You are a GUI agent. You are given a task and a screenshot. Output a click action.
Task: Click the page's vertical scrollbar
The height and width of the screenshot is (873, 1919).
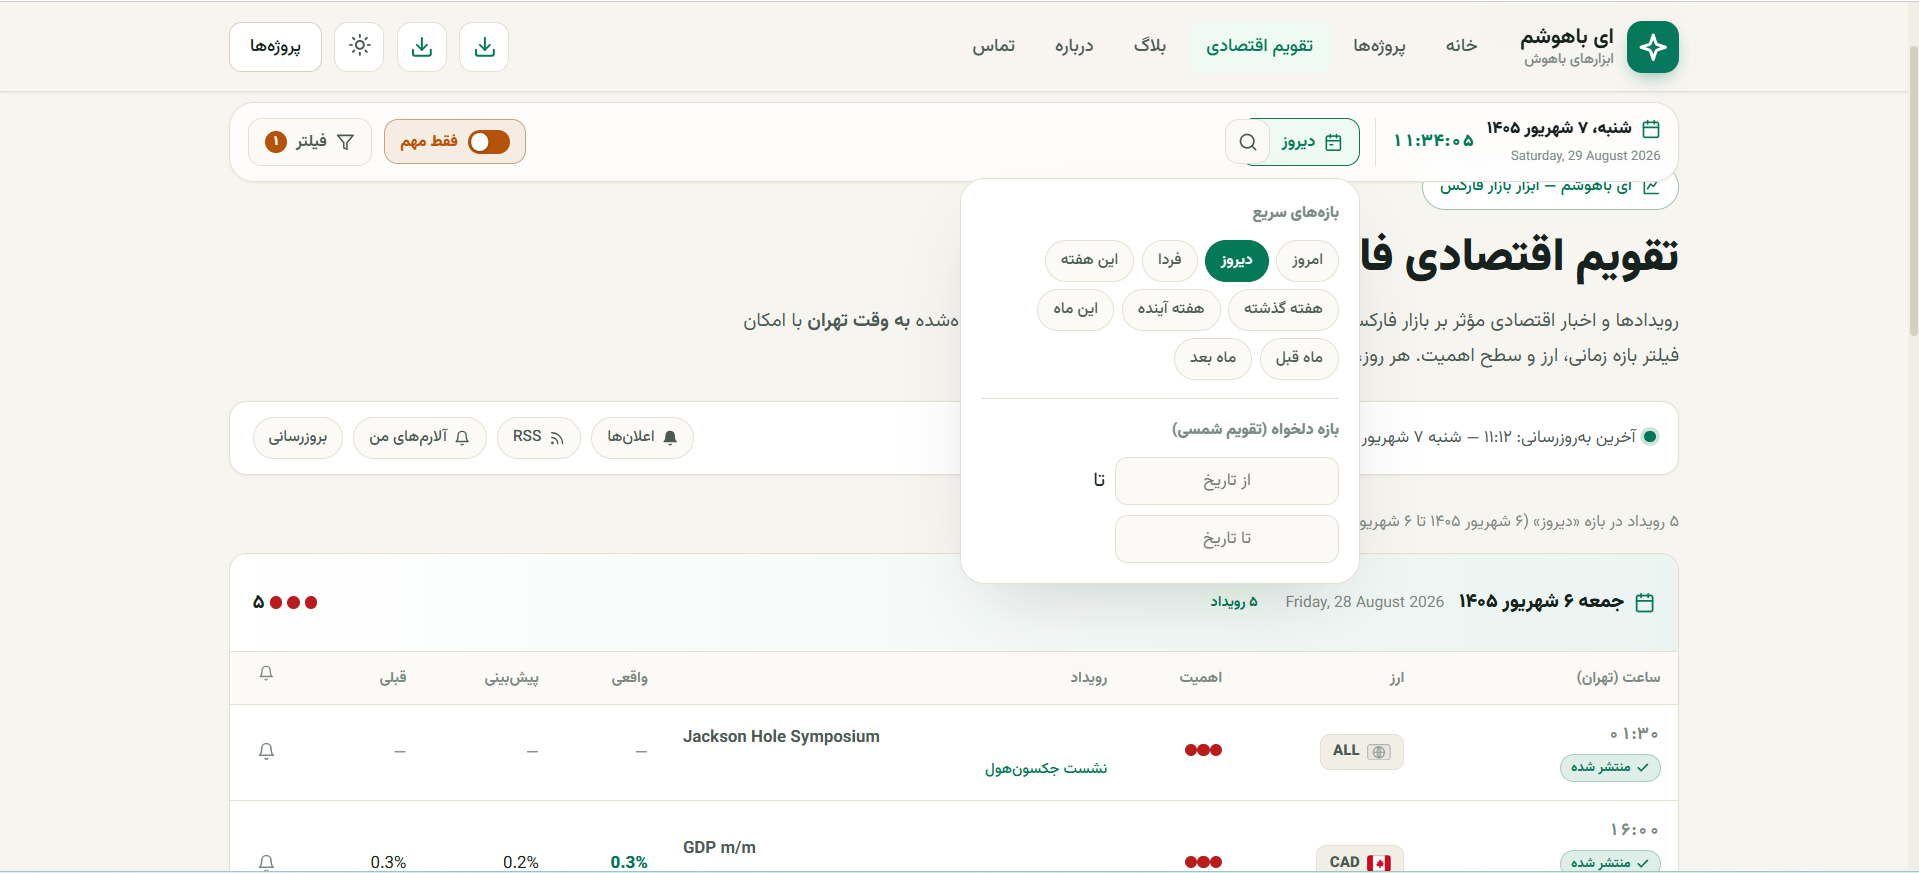pyautogui.click(x=1913, y=190)
